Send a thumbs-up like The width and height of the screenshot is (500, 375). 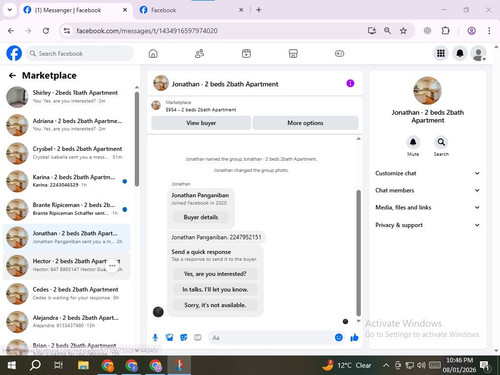pos(354,338)
